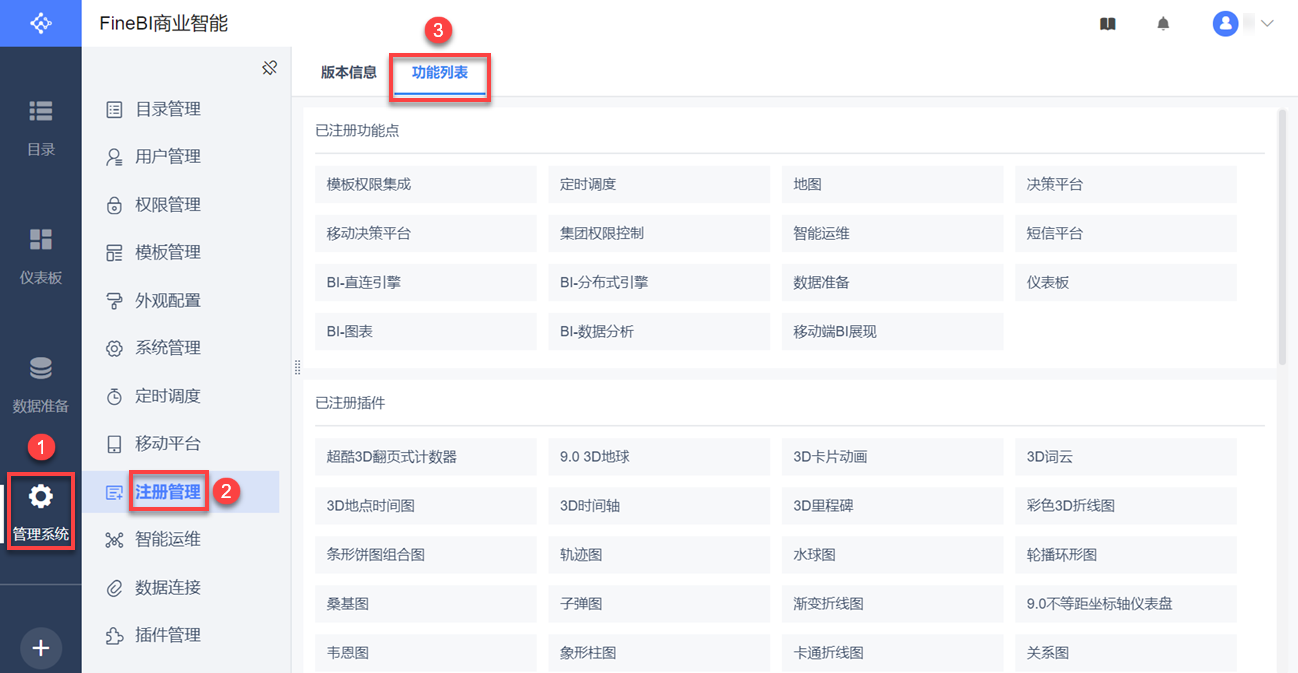Click the 3D词云 plugin item
This screenshot has width=1298, height=673.
pos(1126,457)
